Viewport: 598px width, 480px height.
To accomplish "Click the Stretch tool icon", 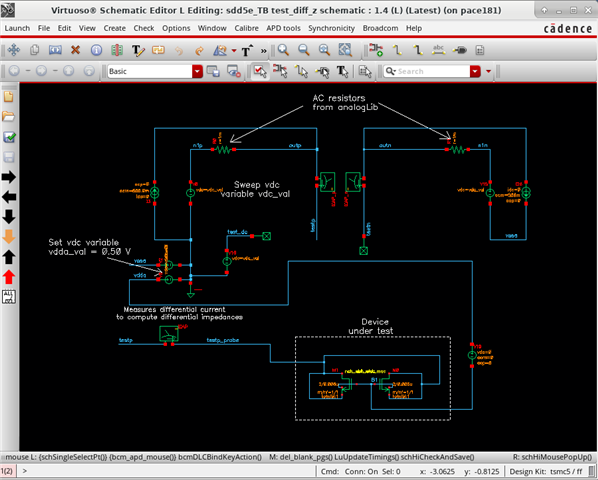I will [55, 50].
